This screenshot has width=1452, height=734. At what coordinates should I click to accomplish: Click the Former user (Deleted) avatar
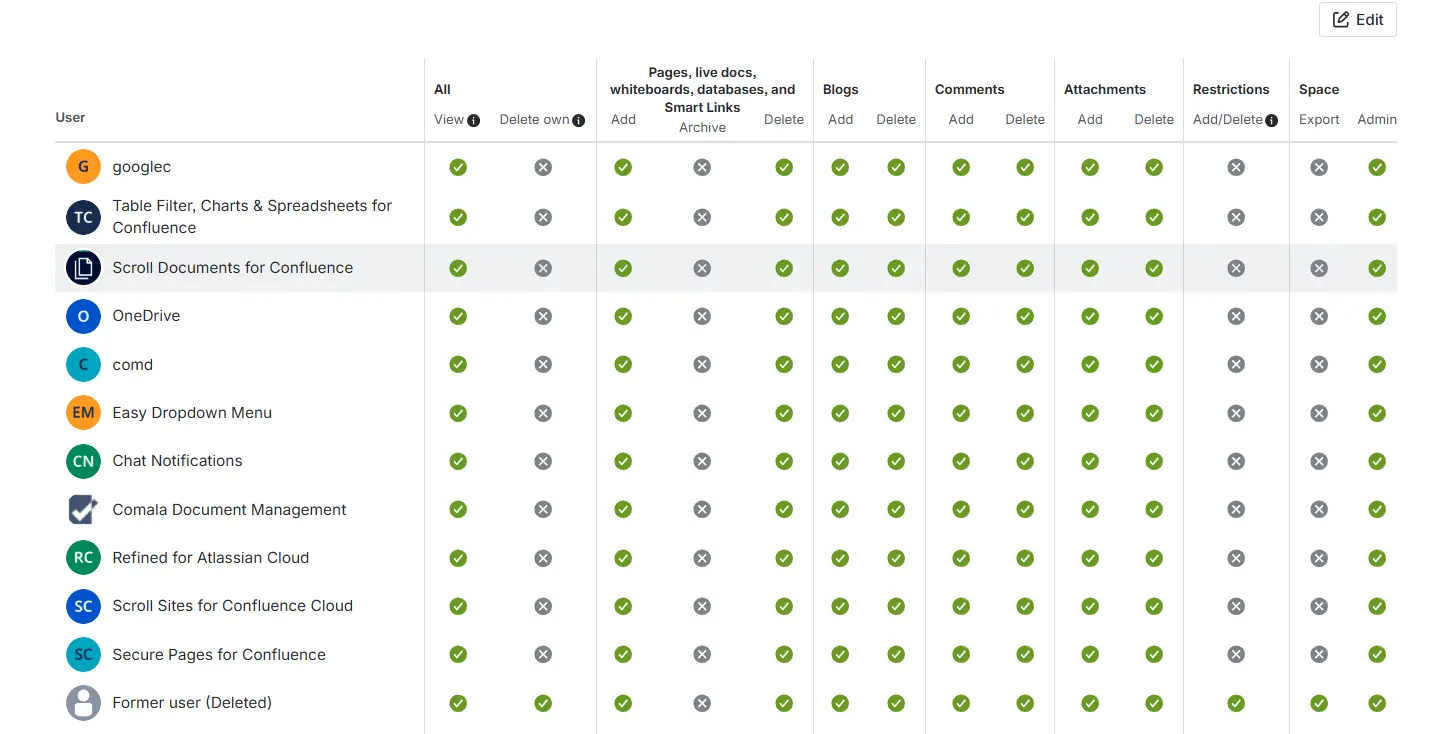pyautogui.click(x=83, y=703)
